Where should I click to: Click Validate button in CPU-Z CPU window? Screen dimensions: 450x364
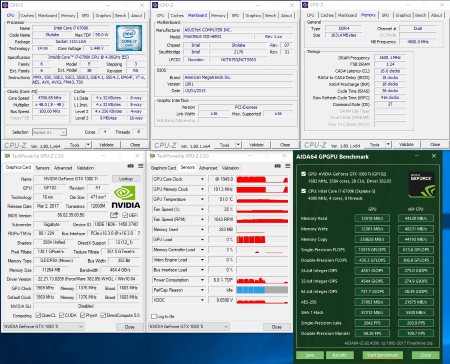(x=106, y=145)
